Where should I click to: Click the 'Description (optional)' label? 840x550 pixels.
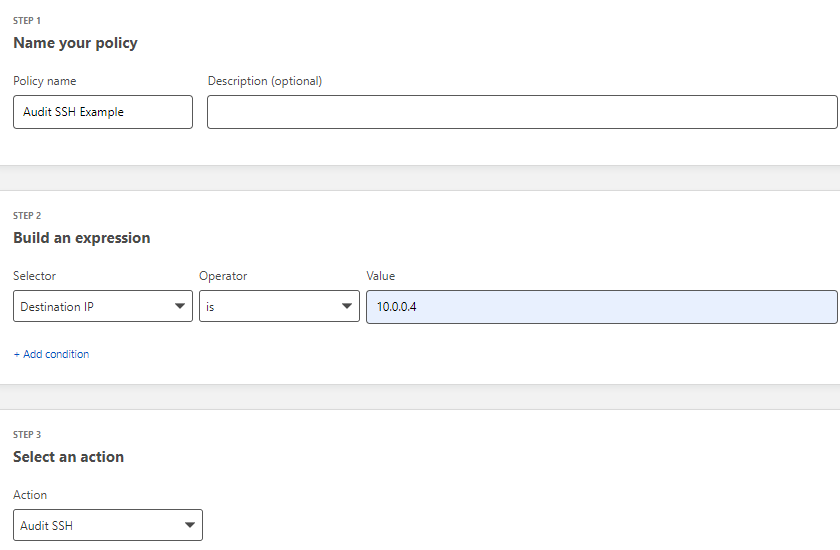tap(265, 81)
